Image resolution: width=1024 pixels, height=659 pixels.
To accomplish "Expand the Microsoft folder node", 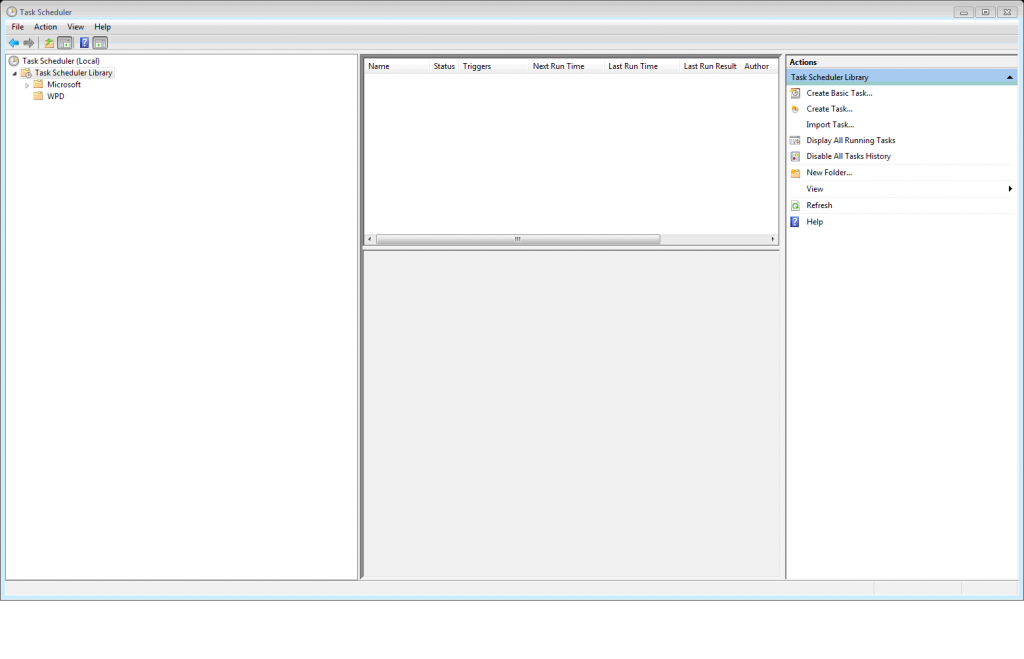I will 27,85.
